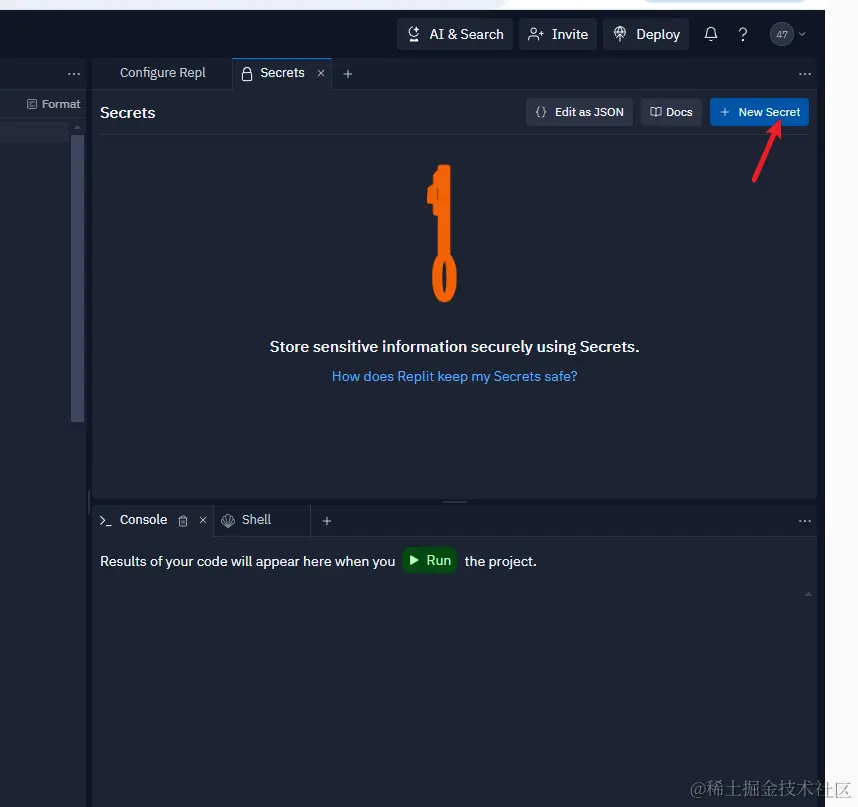Add a new tab beside Shell
The image size is (858, 807).
click(x=327, y=521)
